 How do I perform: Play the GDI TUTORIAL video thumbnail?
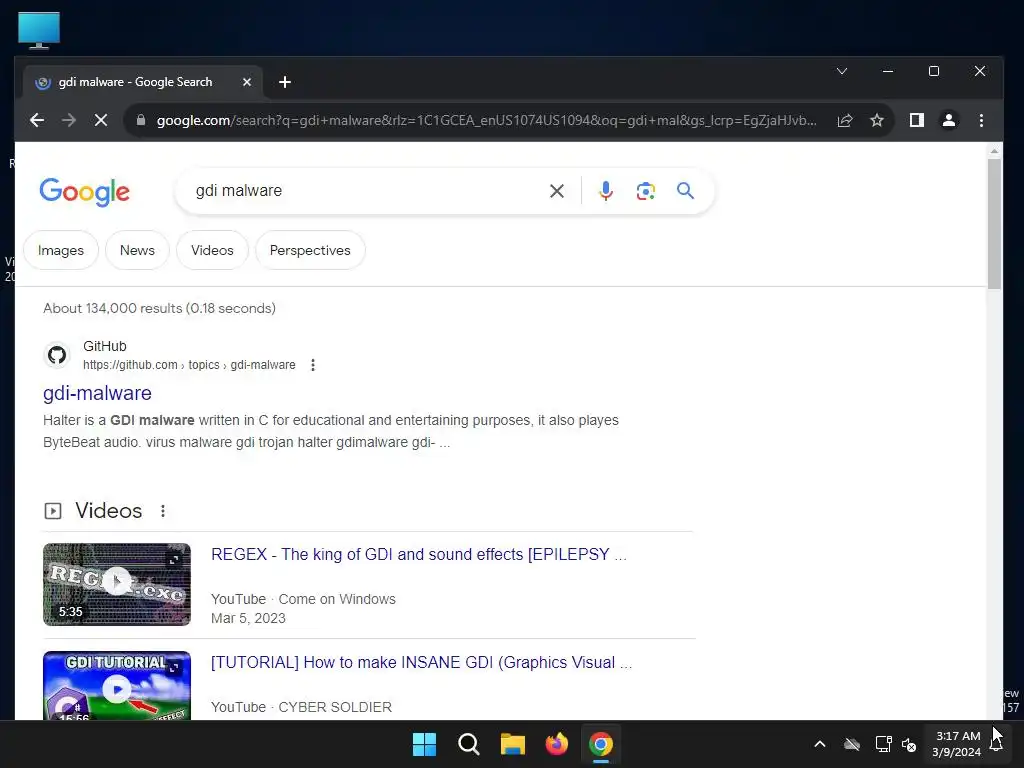117,686
